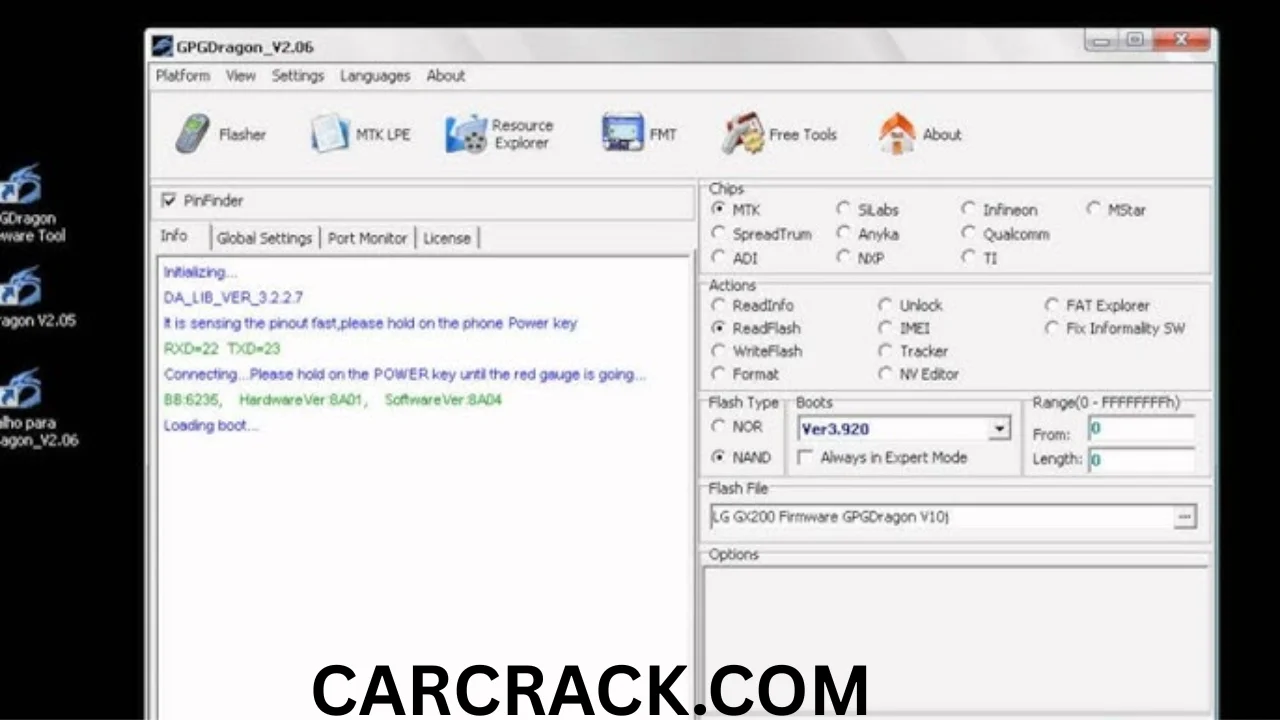Viewport: 1280px width, 720px height.
Task: Open the View menu
Action: 241,76
